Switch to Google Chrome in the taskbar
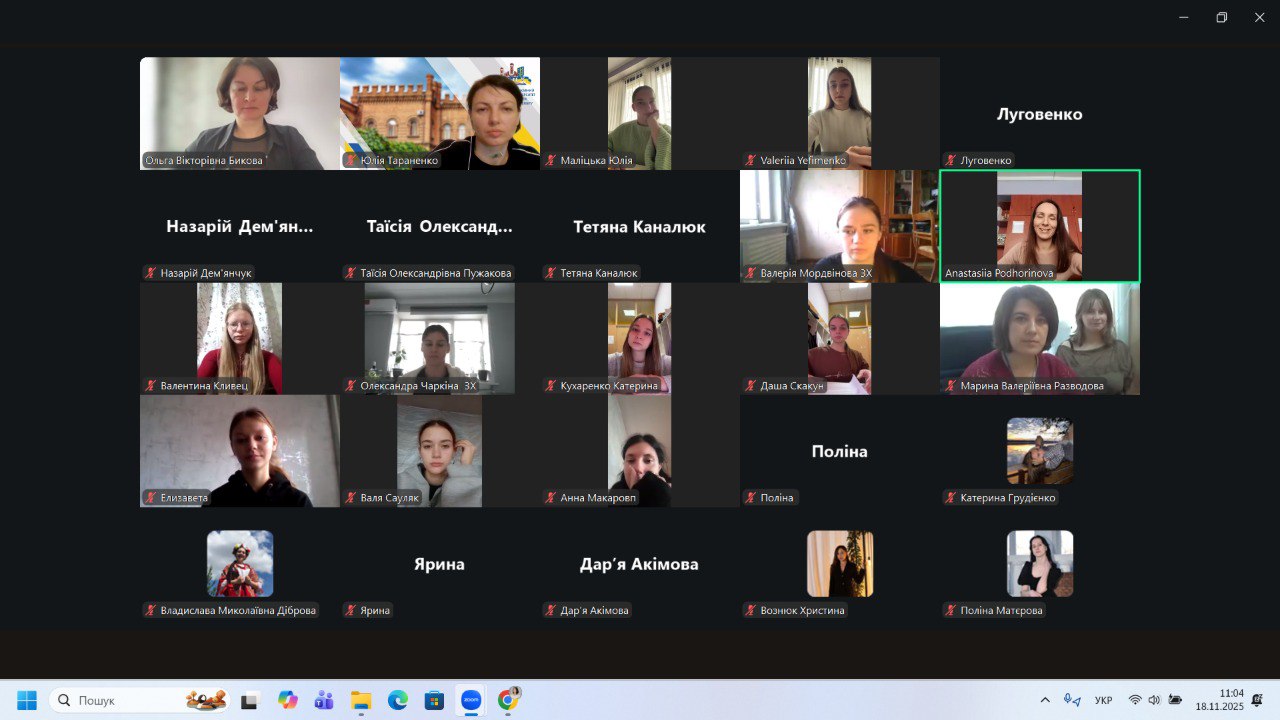The image size is (1280, 720). pos(508,700)
